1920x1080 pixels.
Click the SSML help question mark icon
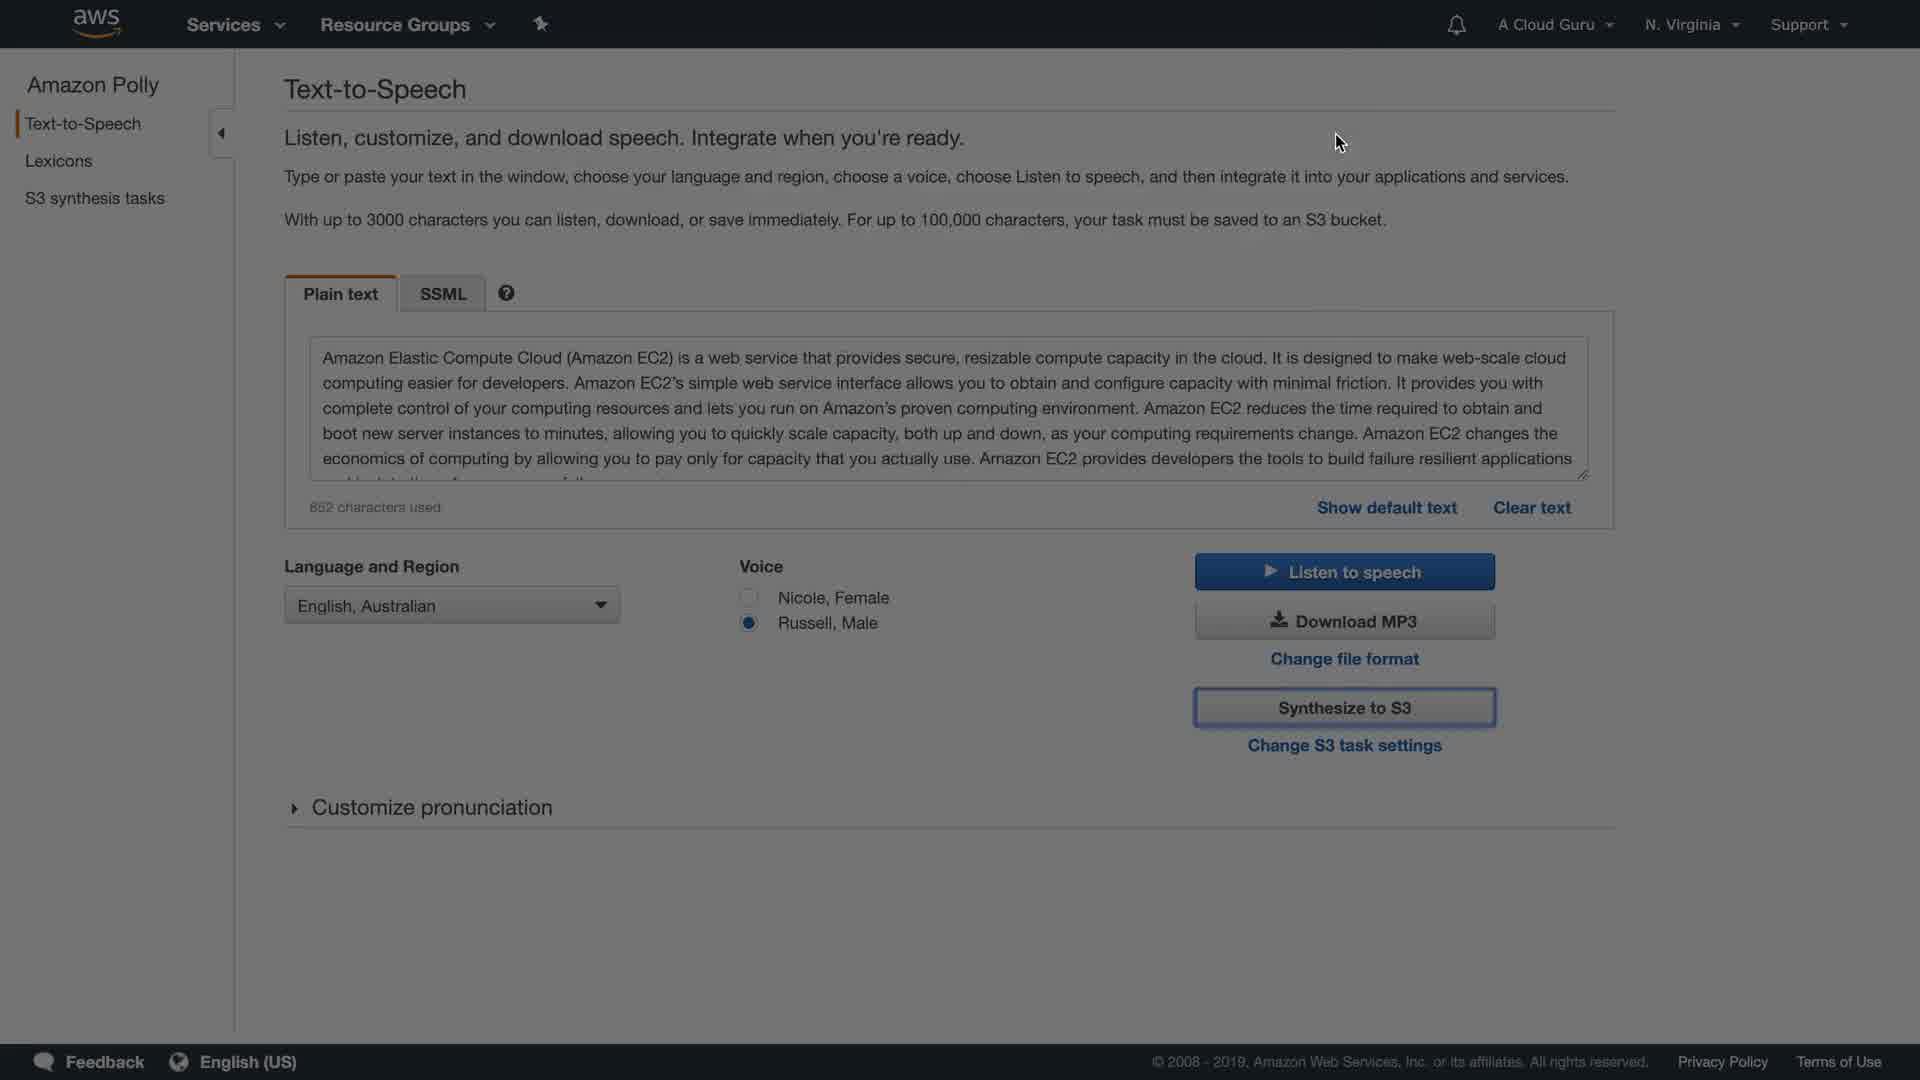506,293
